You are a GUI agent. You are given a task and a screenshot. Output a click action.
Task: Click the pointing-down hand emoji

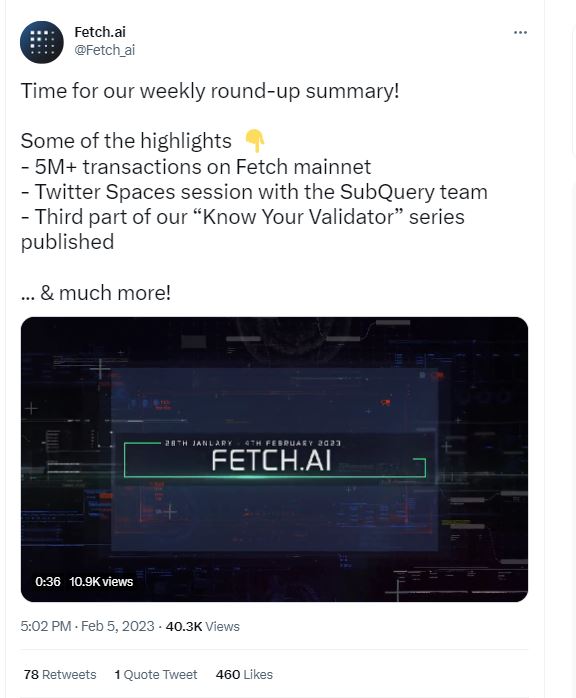(x=255, y=141)
